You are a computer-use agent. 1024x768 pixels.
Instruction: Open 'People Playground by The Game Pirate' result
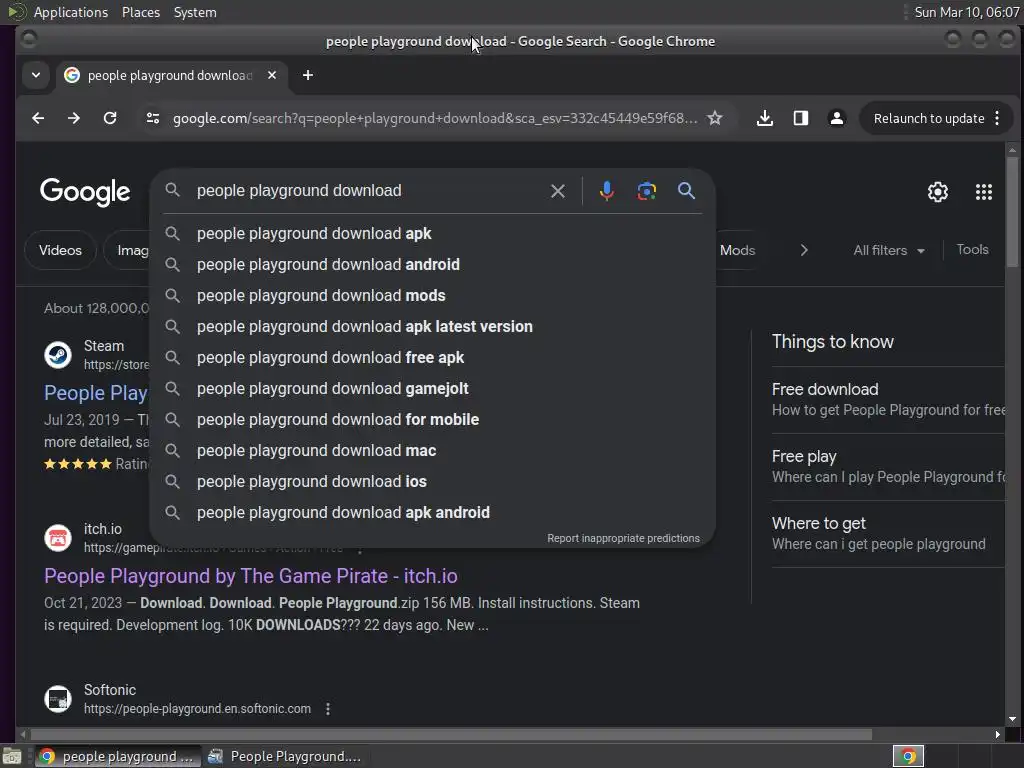click(251, 576)
